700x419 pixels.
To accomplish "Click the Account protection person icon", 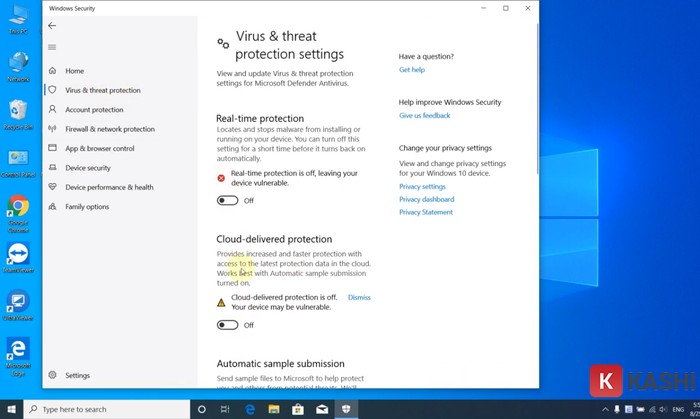I will [x=52, y=109].
